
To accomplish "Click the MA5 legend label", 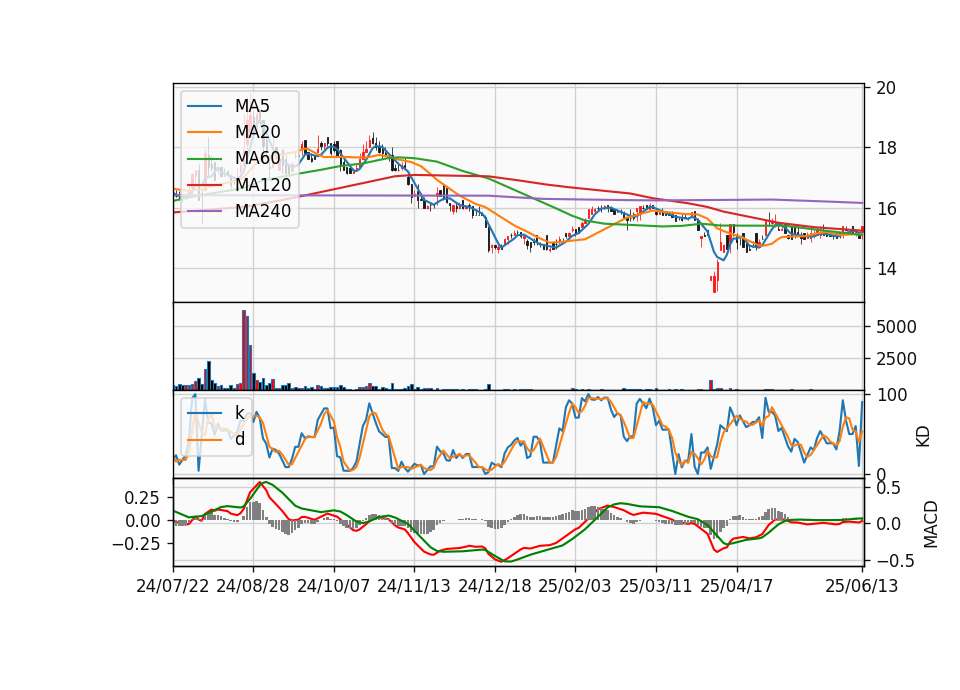I will pyautogui.click(x=252, y=106).
